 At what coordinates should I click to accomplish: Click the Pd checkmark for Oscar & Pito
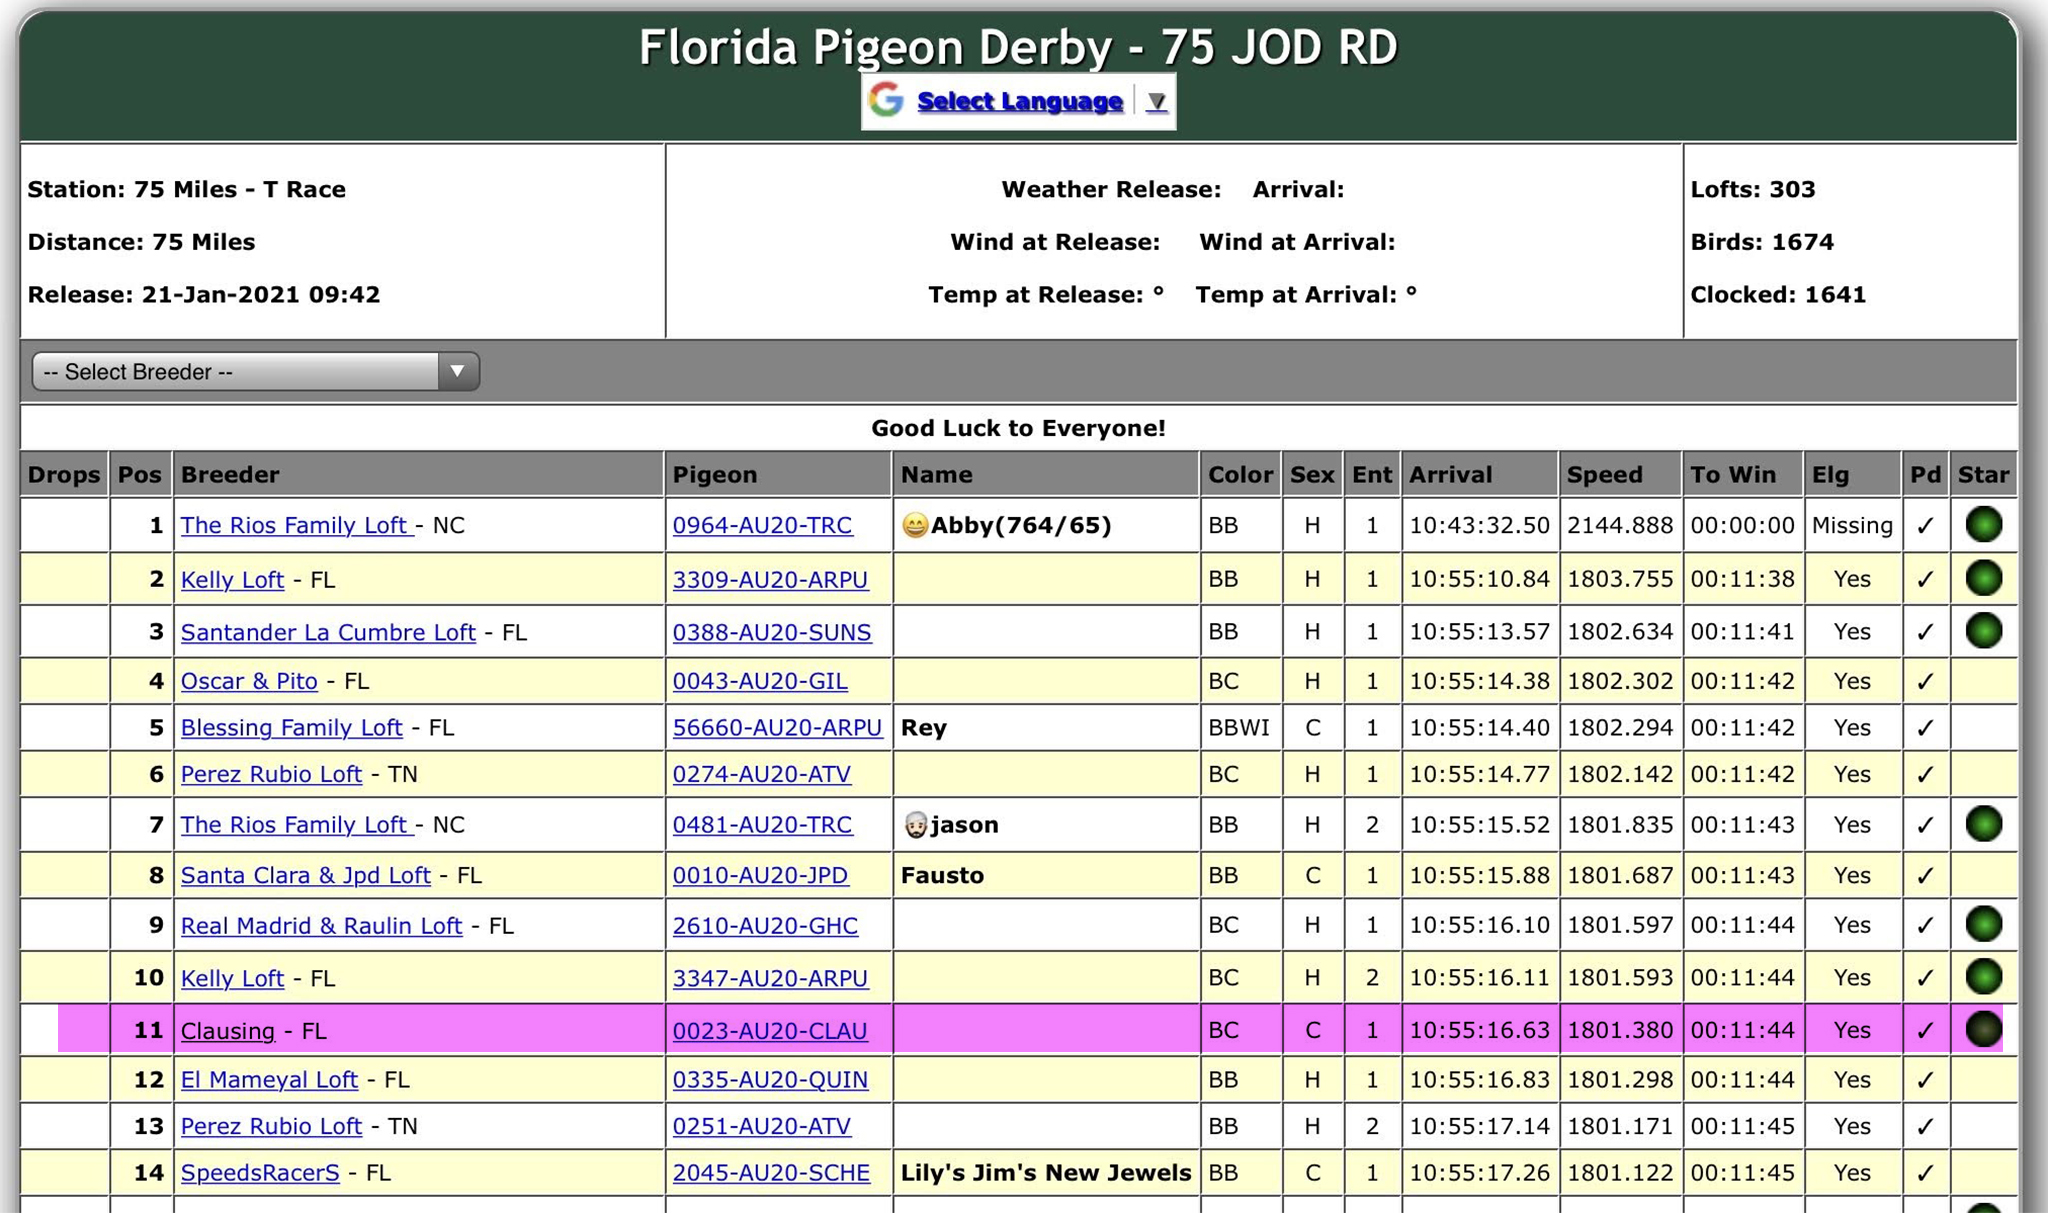[x=1925, y=682]
